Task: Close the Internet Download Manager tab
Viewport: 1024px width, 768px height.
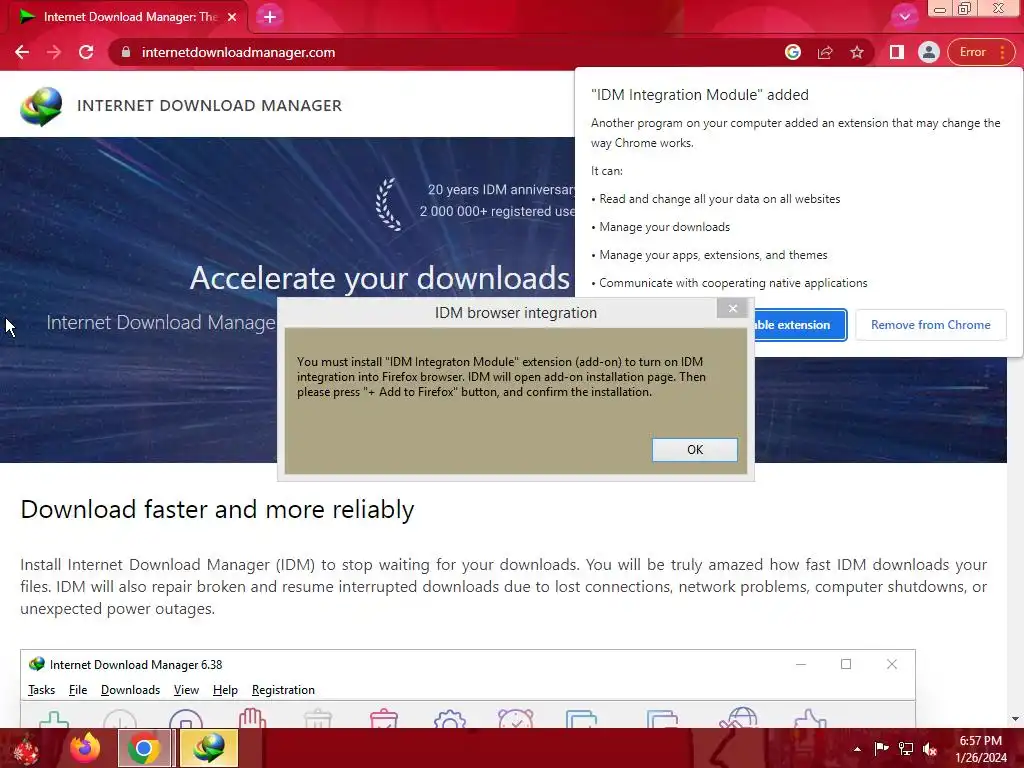Action: click(232, 17)
